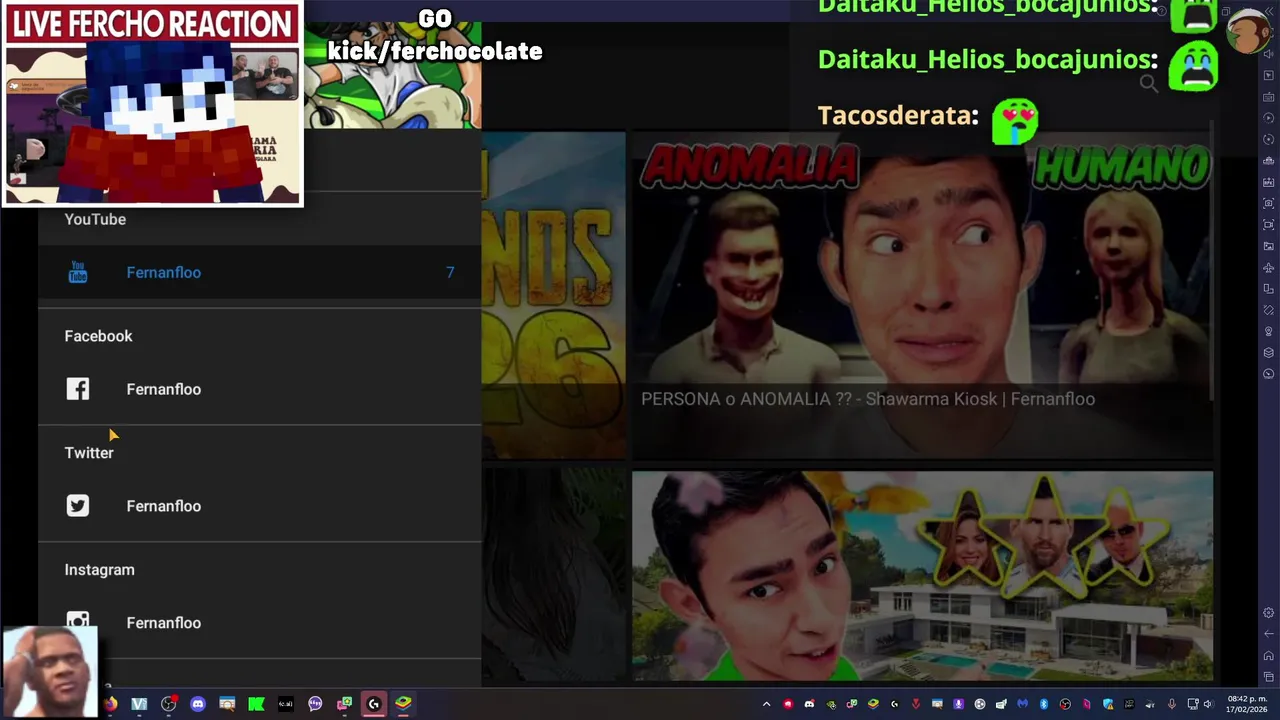Open the network icon in the system tray

tap(1193, 704)
